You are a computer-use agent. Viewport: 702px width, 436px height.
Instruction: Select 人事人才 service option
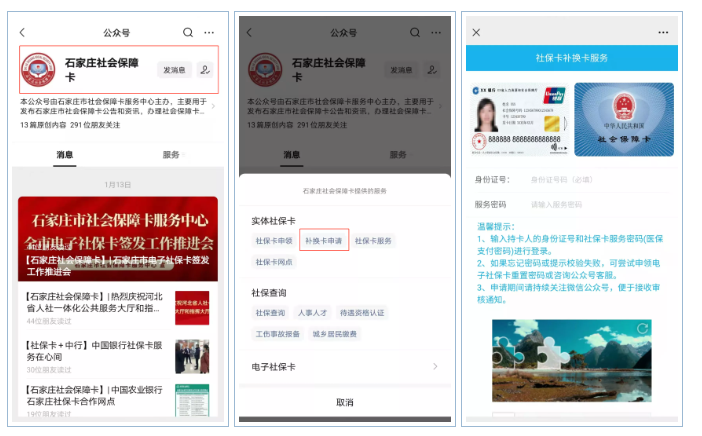[312, 313]
